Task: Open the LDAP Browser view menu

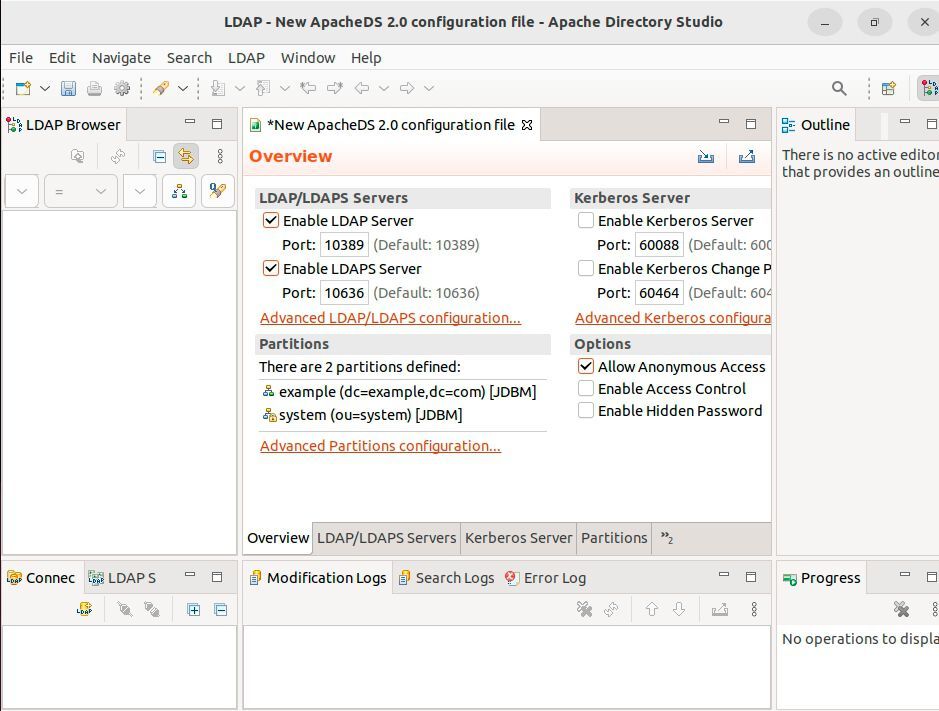Action: tap(218, 157)
